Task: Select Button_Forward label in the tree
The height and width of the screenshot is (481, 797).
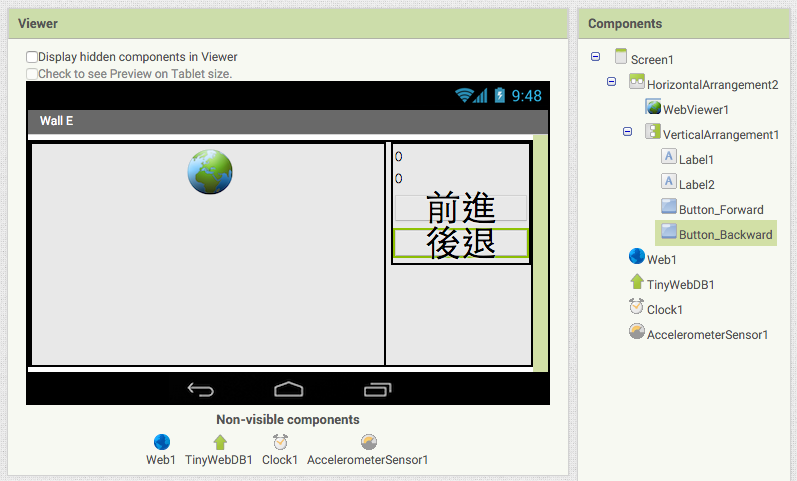Action: (721, 209)
